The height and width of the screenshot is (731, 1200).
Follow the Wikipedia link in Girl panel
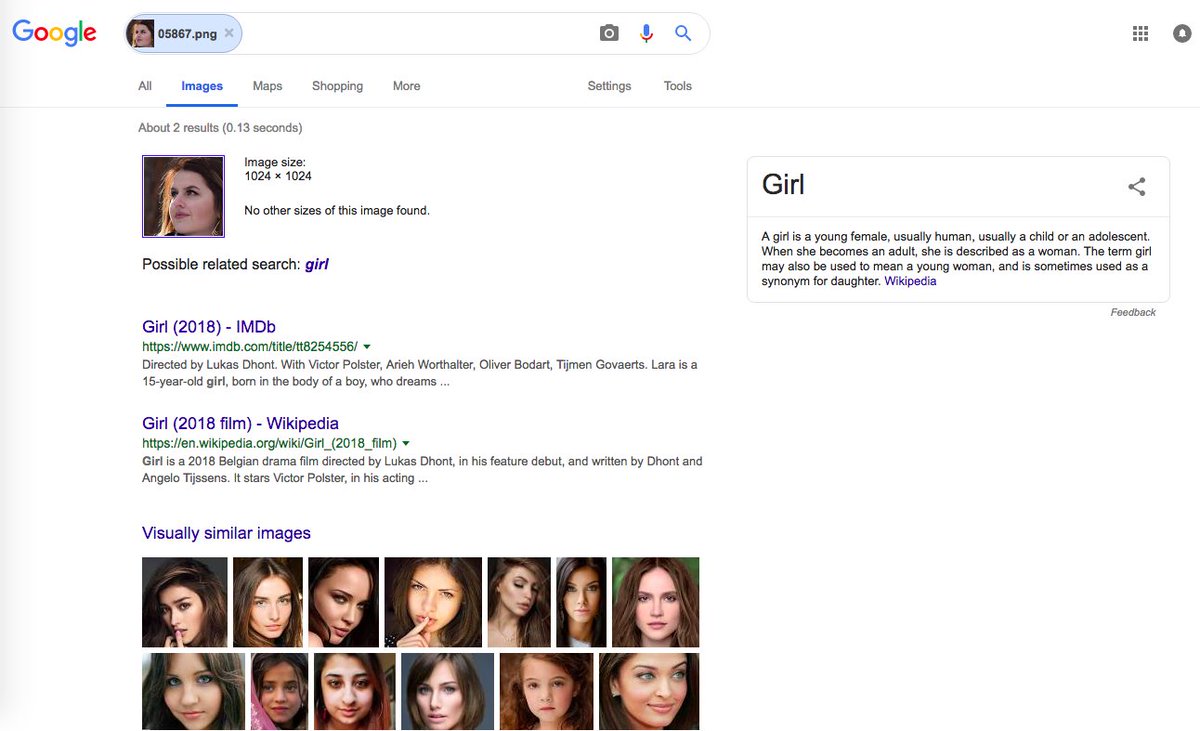pos(910,281)
